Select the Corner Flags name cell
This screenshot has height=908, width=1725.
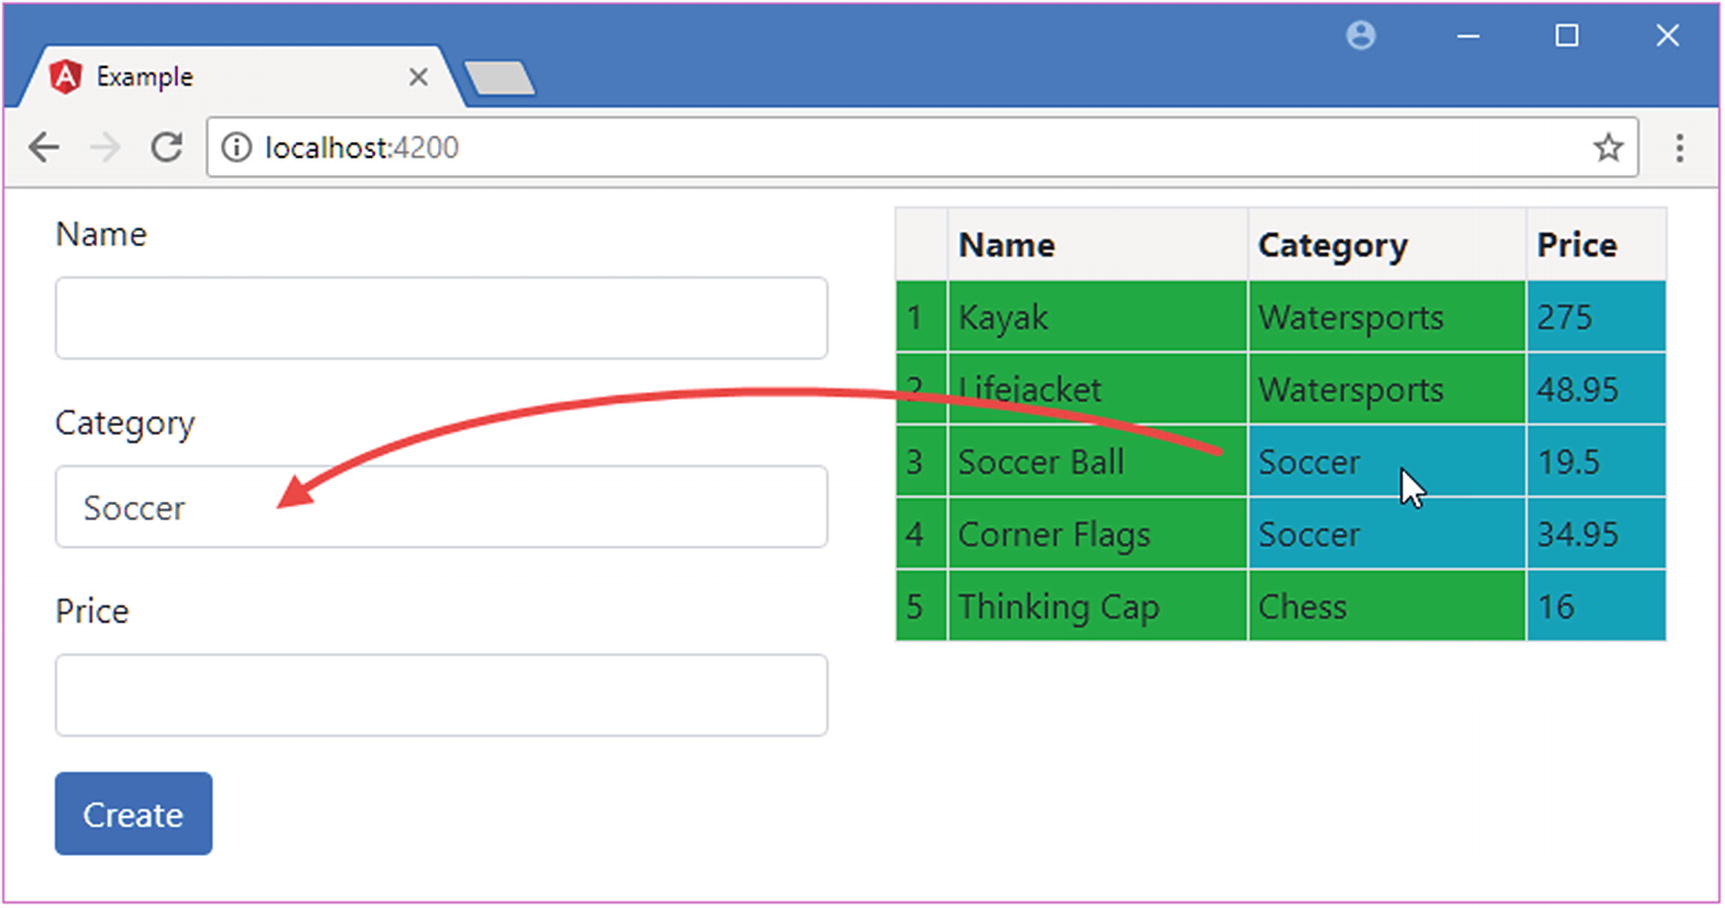click(x=1097, y=534)
